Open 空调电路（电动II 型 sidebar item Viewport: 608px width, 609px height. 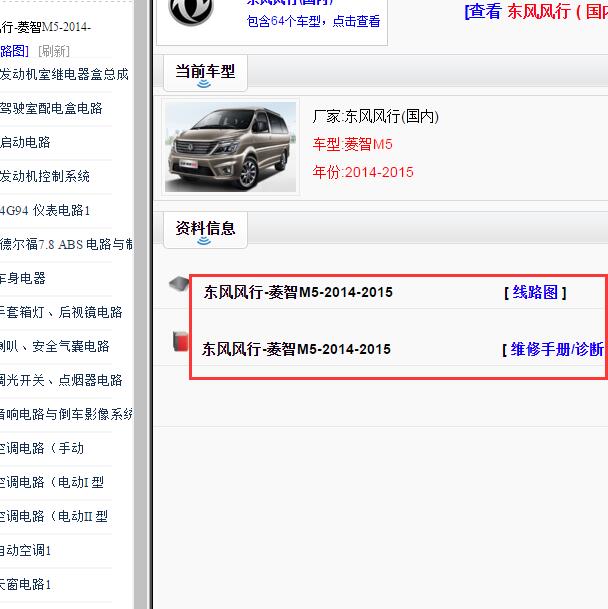[x=54, y=516]
